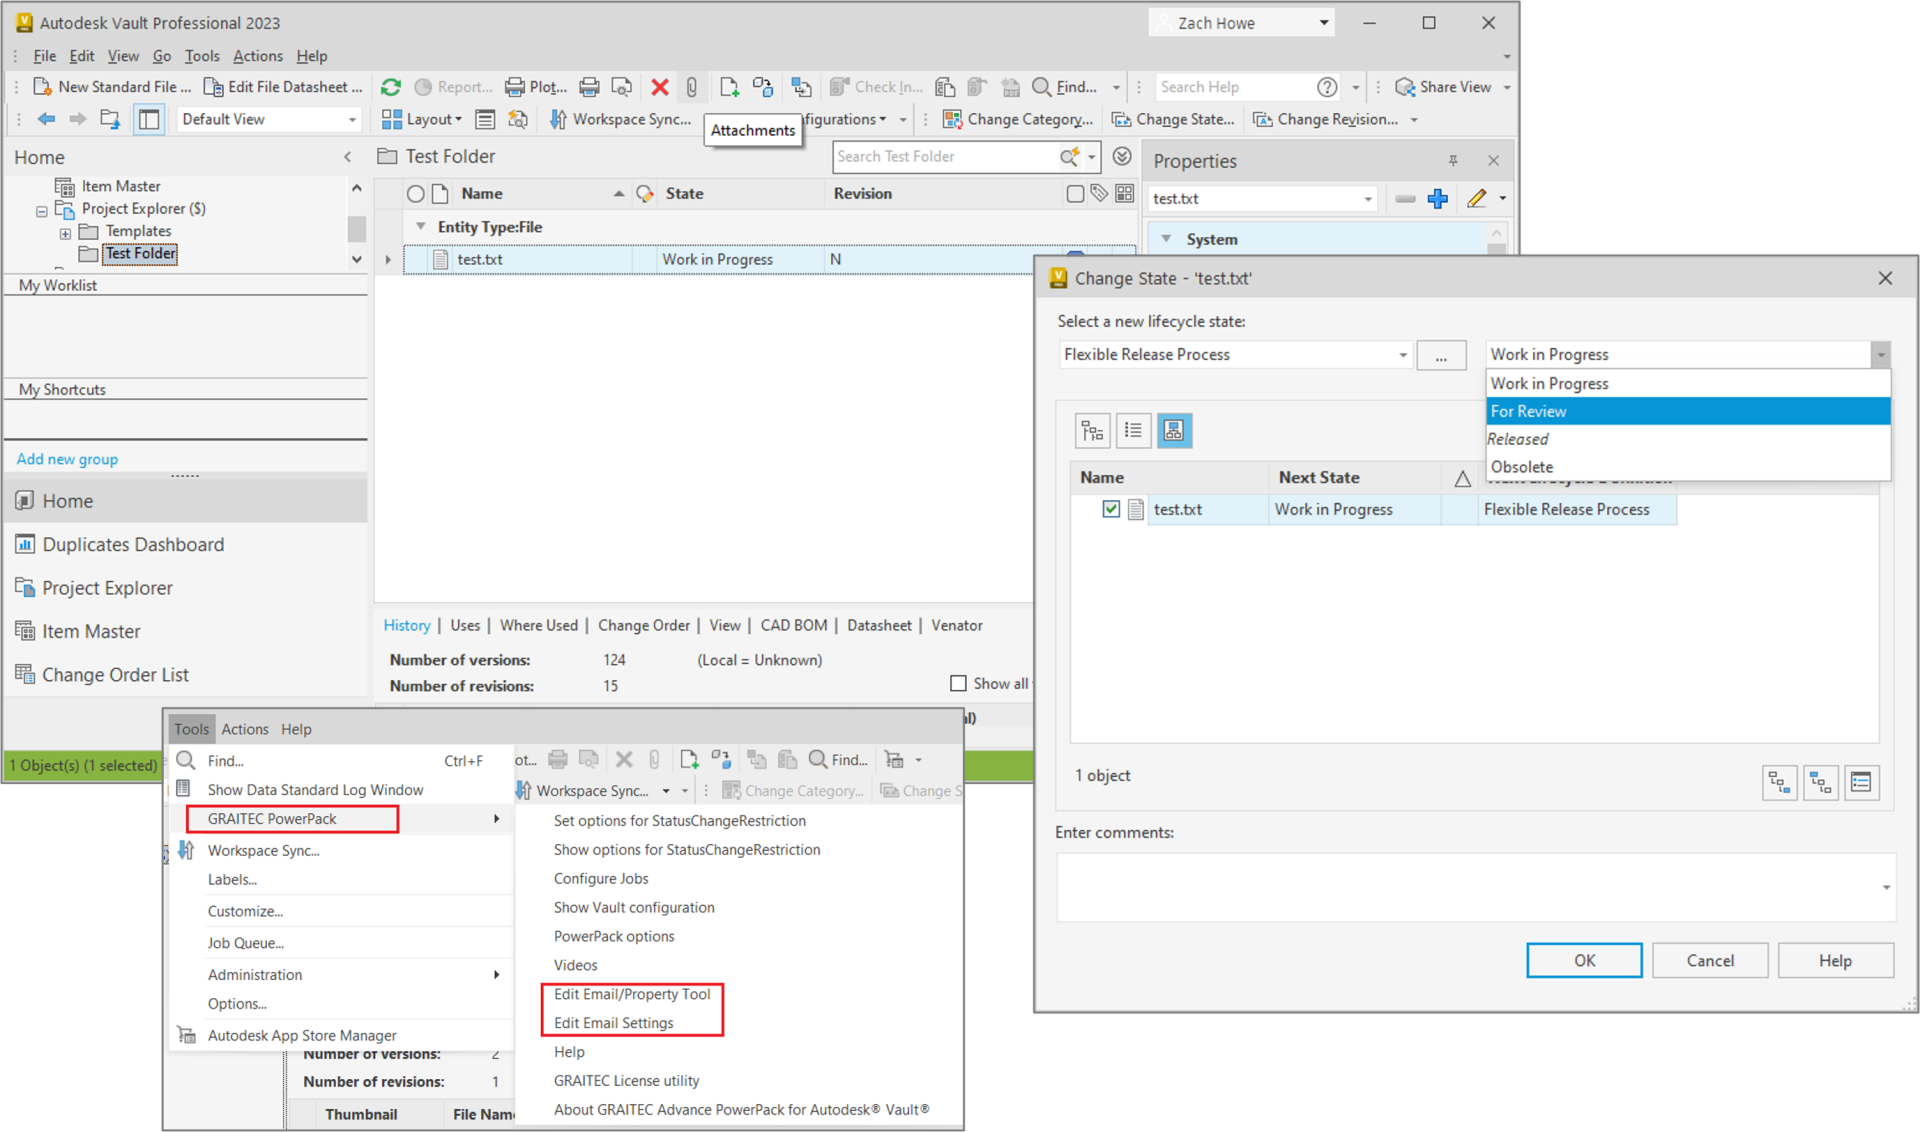Screen dimensions: 1920x1132
Task: Click the blue back navigation arrow
Action: (46, 119)
